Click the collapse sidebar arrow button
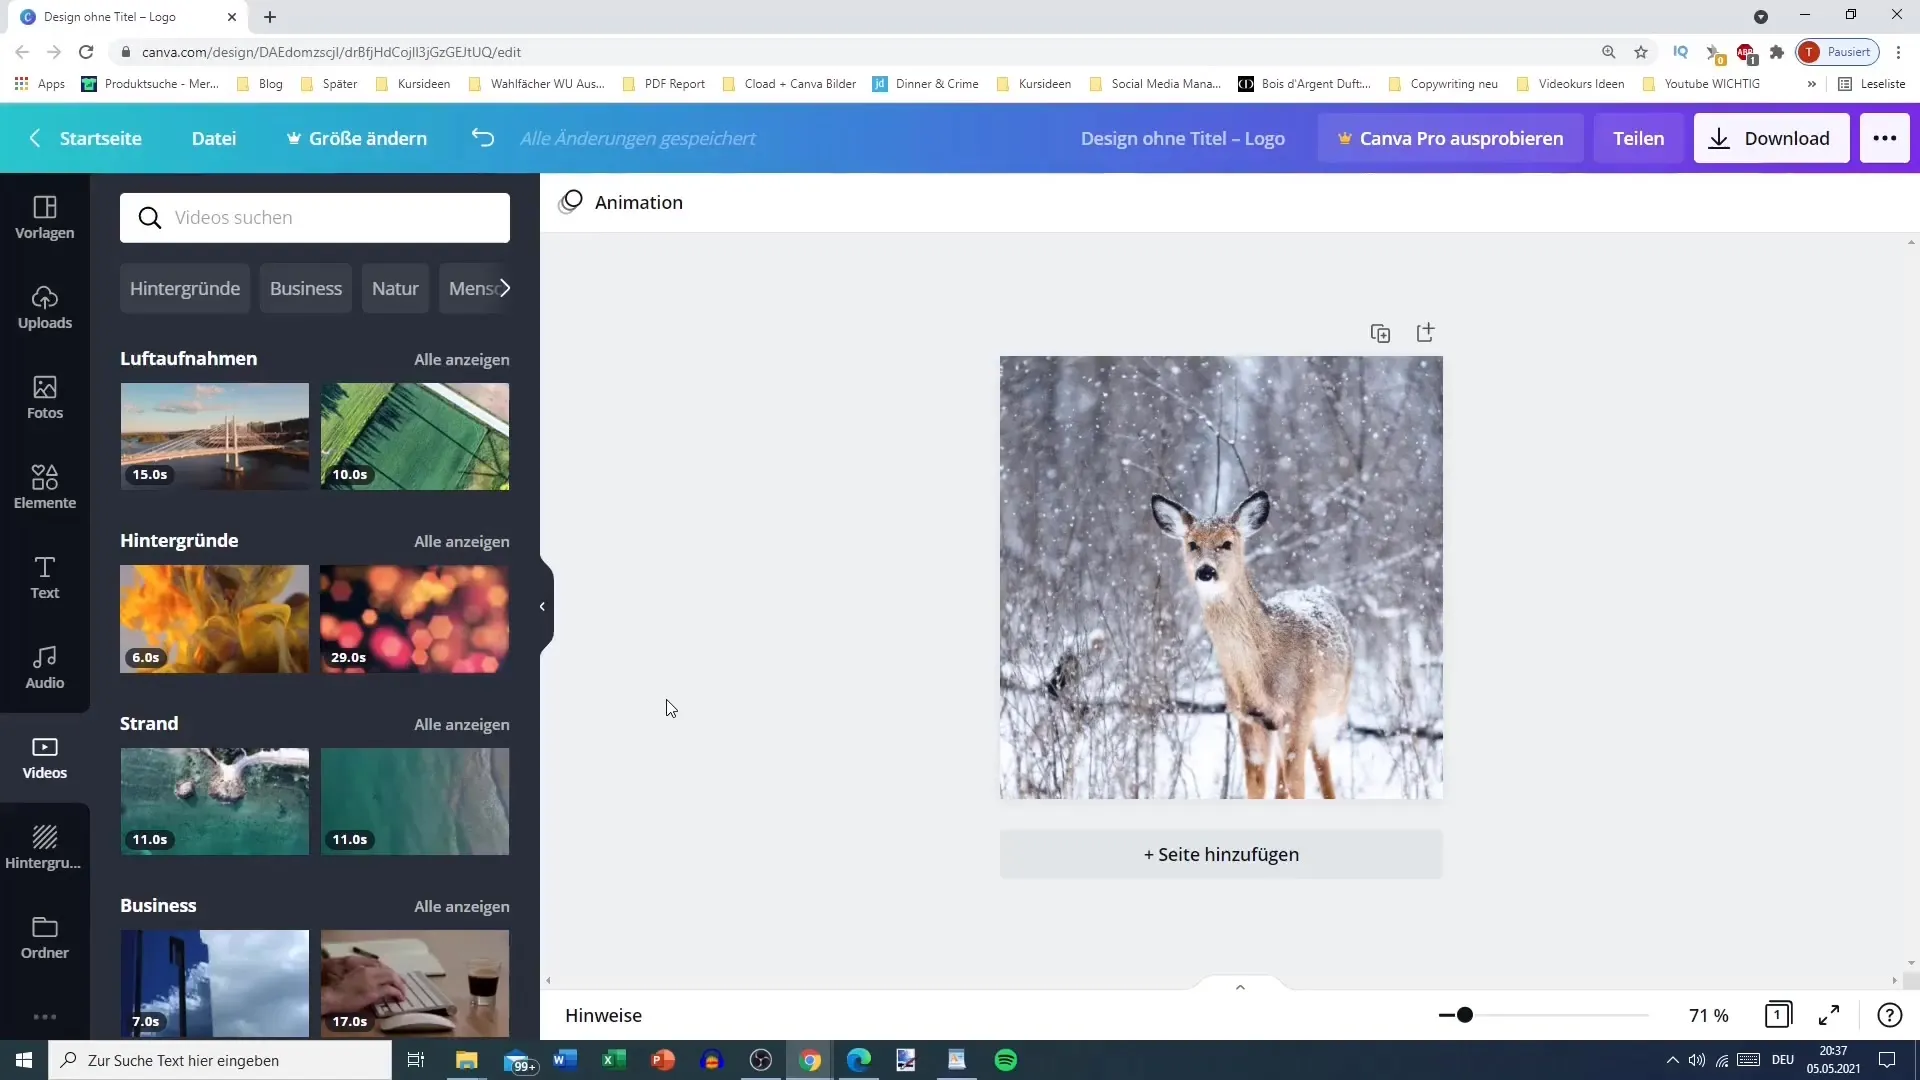The image size is (1920, 1080). click(542, 605)
